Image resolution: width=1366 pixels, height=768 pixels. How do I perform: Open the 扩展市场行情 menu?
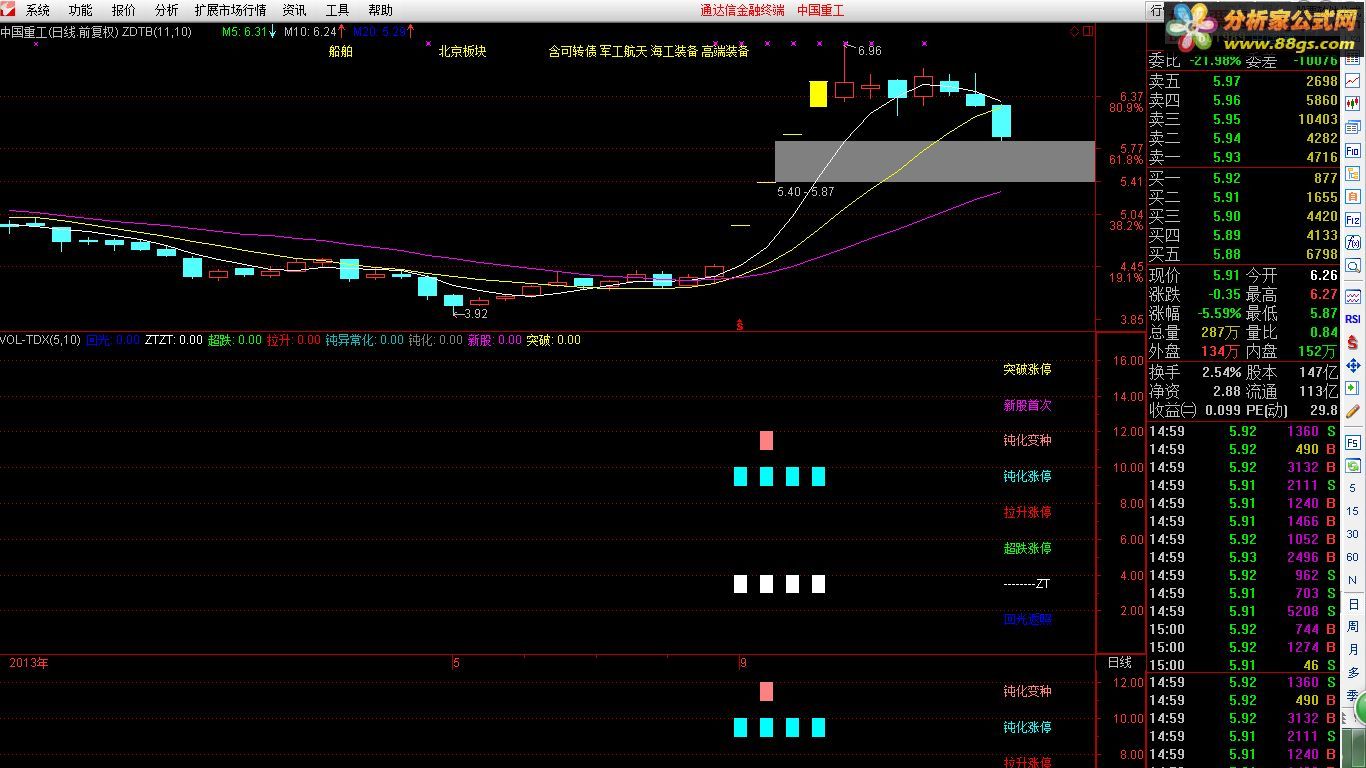pos(230,10)
